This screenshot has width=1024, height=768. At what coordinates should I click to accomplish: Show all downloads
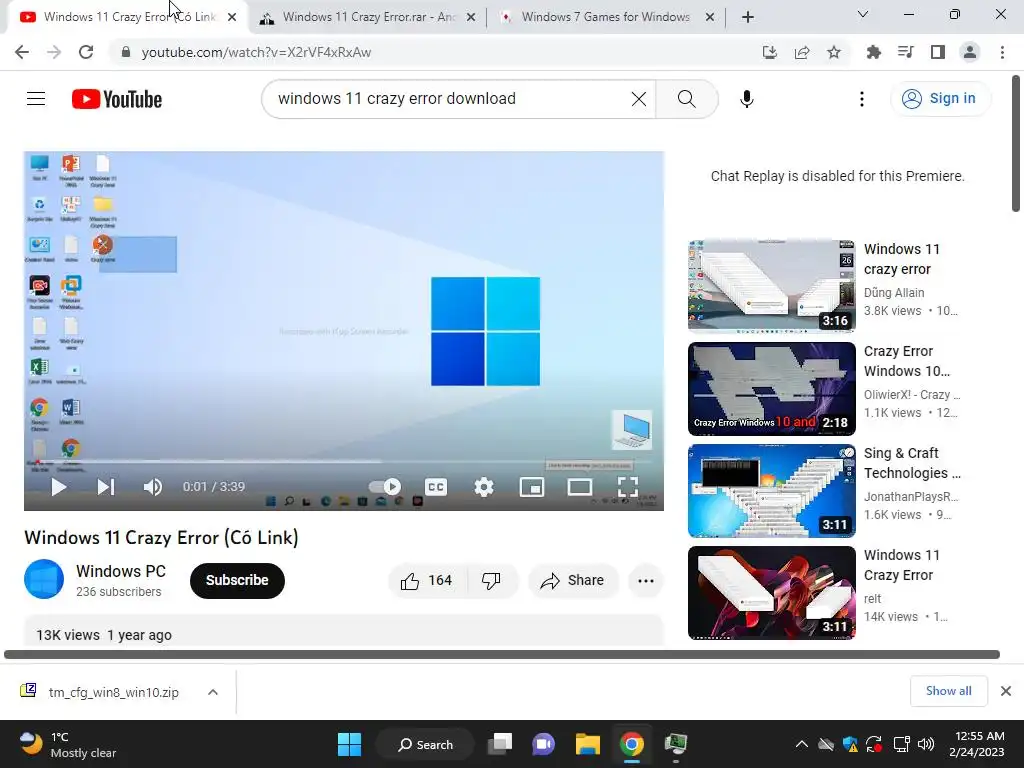click(x=948, y=691)
